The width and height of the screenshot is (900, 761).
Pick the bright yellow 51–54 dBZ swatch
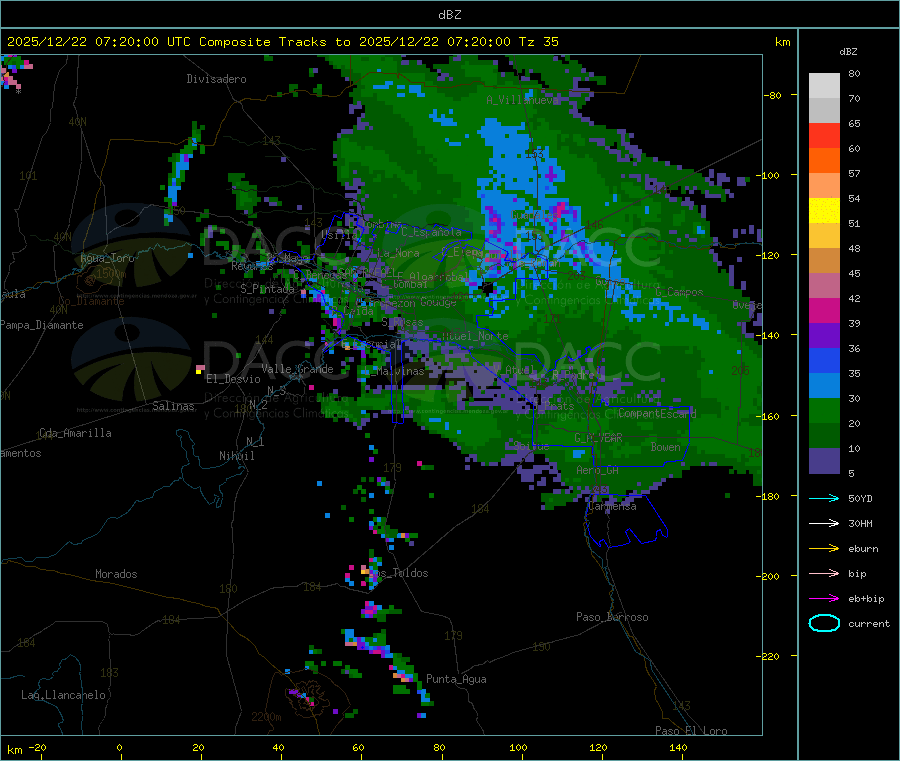click(x=824, y=211)
